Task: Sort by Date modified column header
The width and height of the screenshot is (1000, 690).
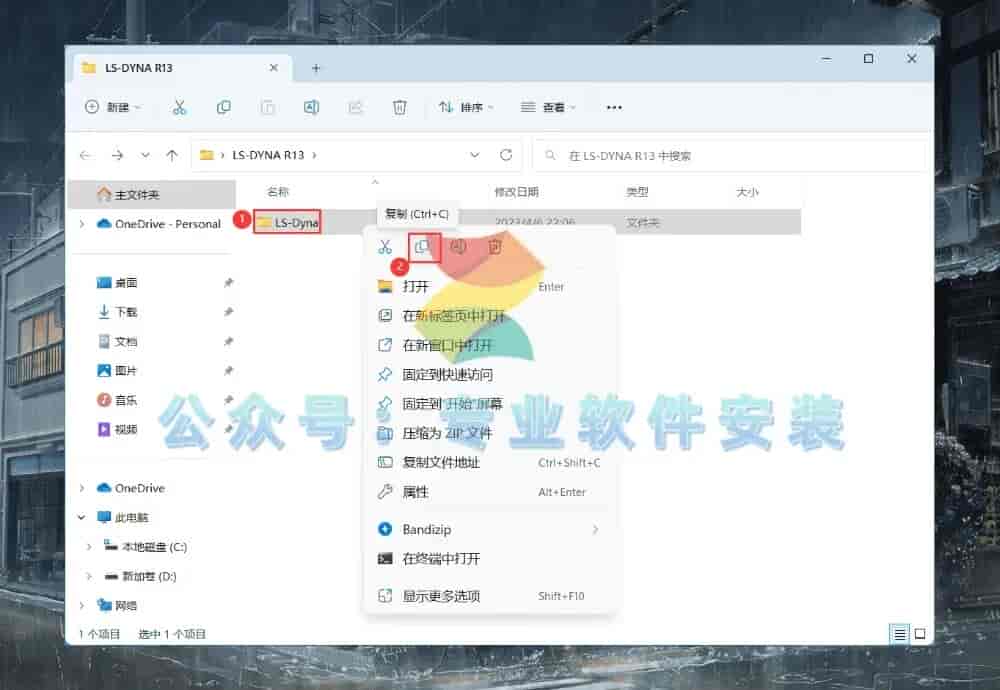Action: tap(517, 192)
